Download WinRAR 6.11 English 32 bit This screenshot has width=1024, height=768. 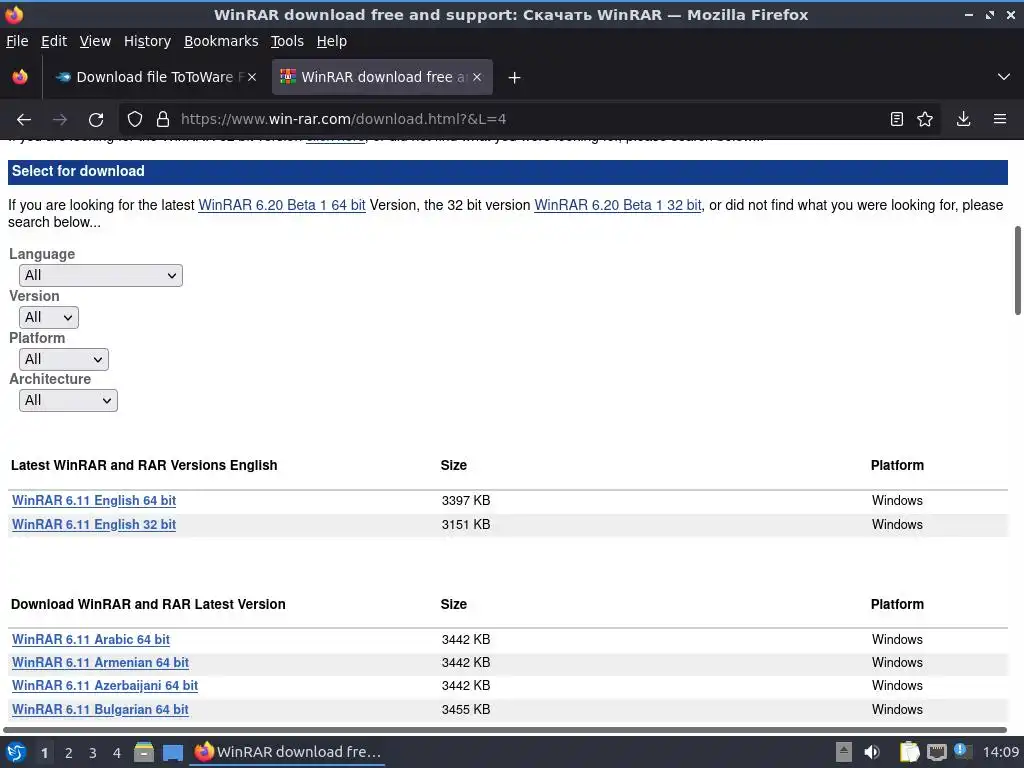tap(94, 525)
